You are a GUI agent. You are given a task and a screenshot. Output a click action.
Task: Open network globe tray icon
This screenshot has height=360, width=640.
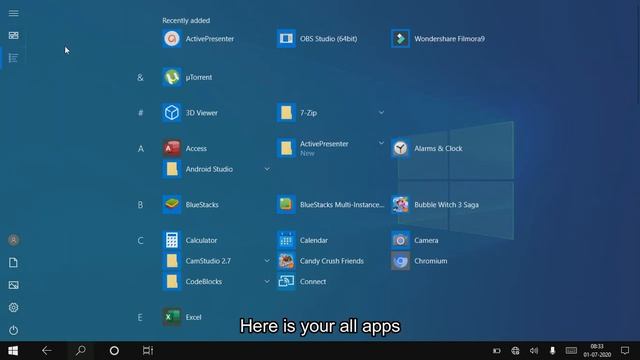(x=515, y=351)
